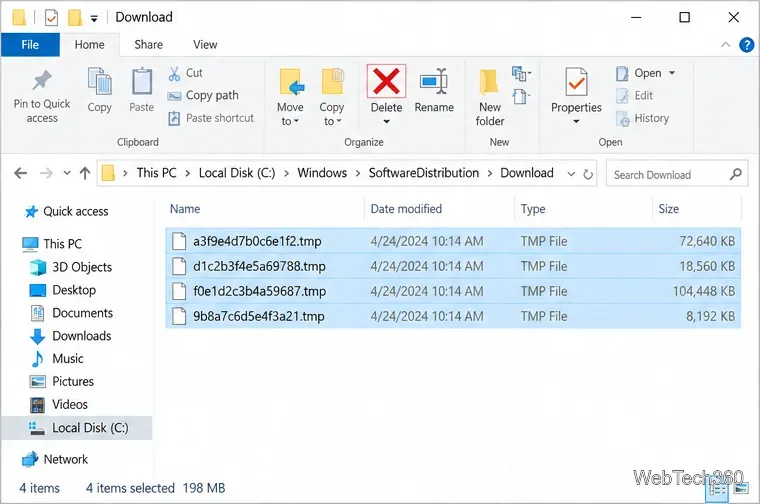The width and height of the screenshot is (760, 504).
Task: Switch to the Home ribbon tab
Action: click(x=89, y=45)
